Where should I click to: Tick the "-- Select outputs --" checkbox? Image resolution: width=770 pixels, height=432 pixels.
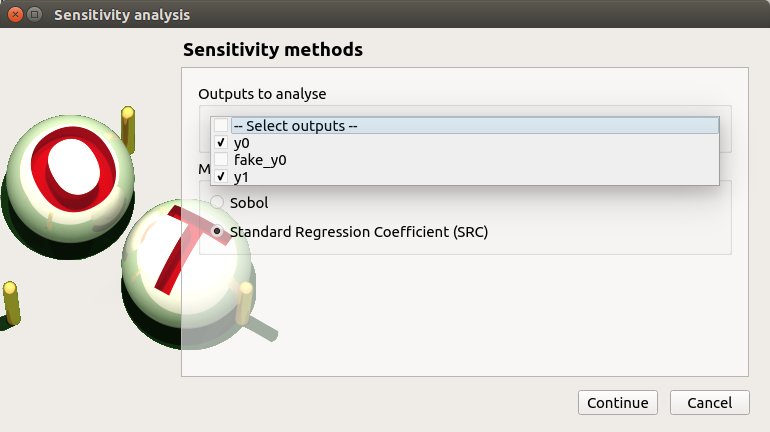(x=221, y=126)
